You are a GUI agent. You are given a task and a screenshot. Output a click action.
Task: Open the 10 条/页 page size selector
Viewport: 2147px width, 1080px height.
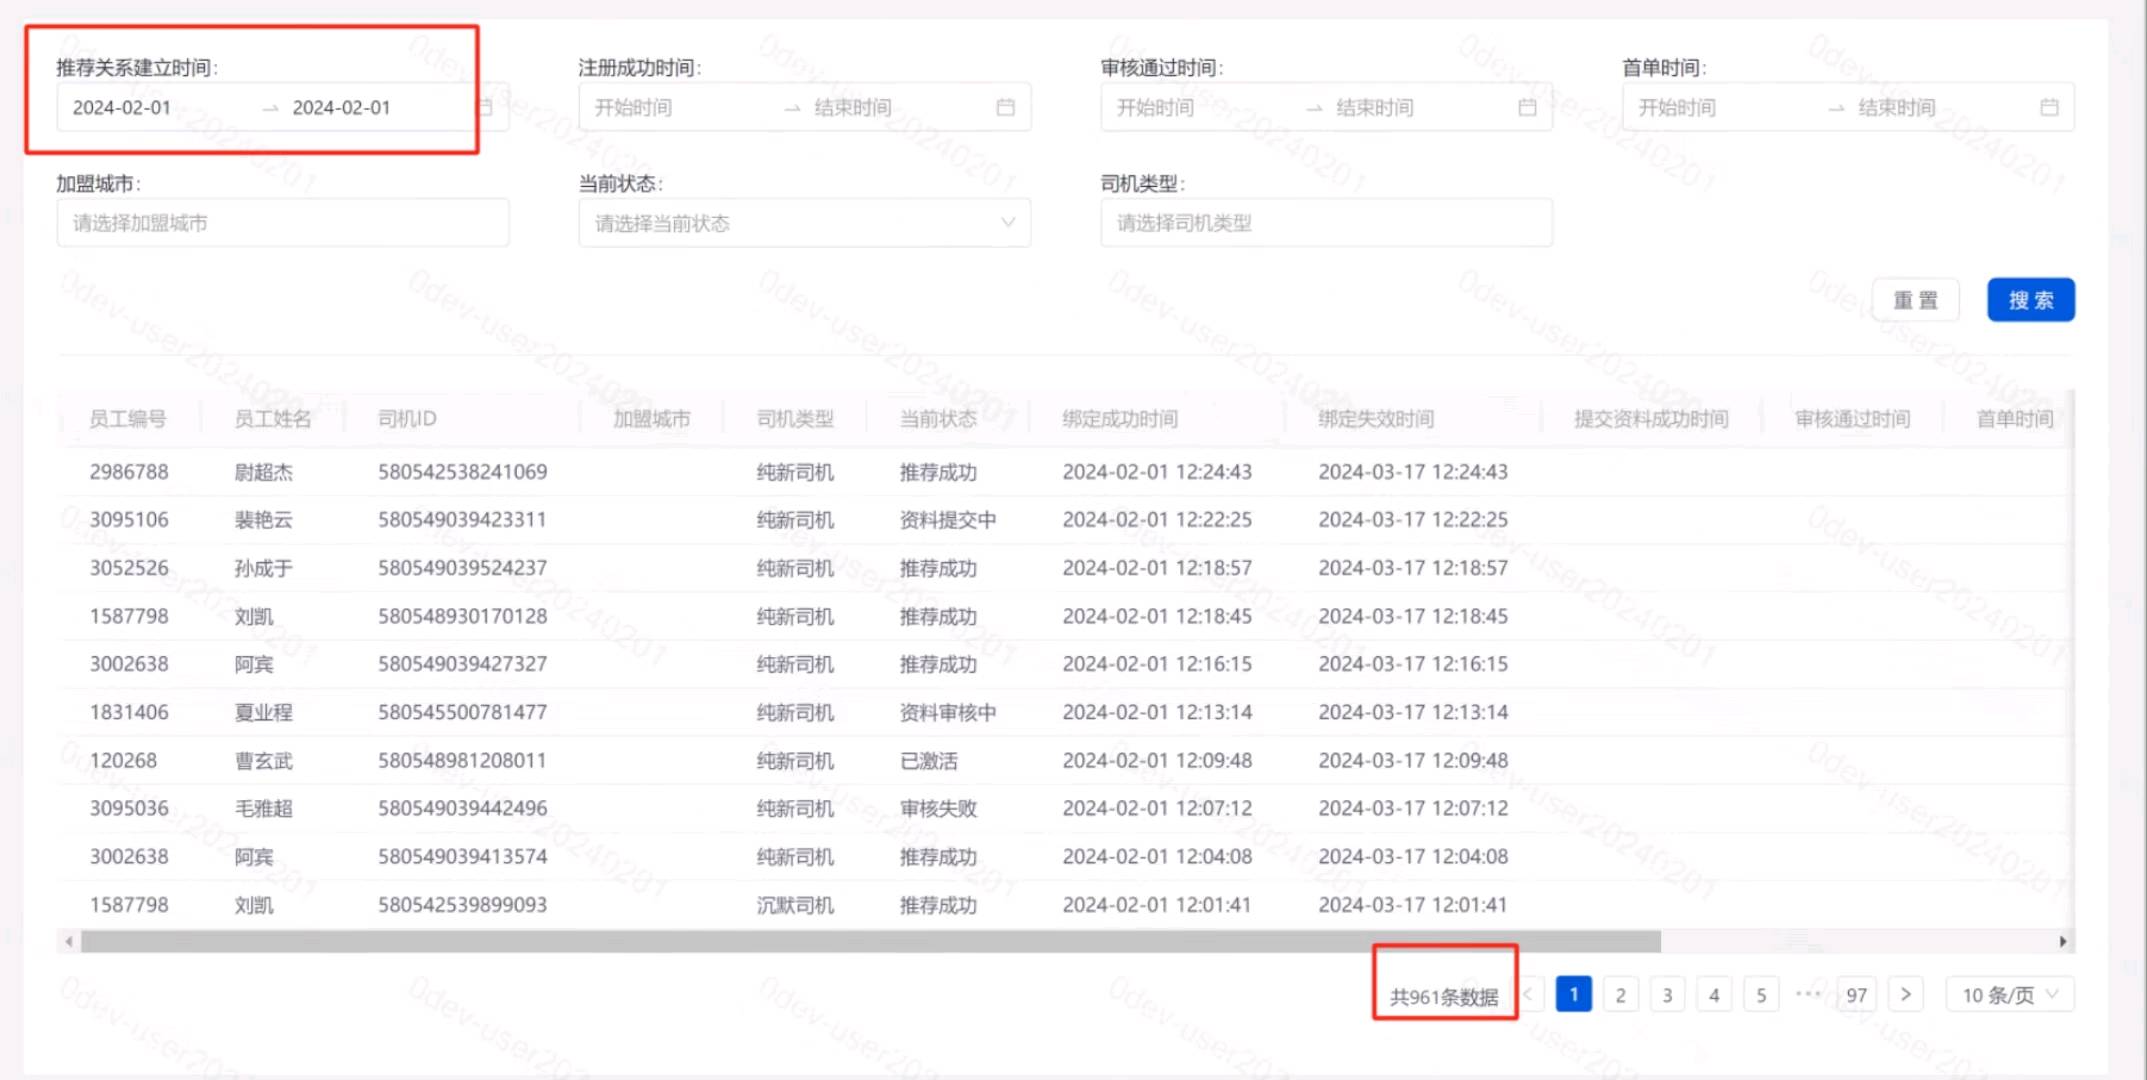pos(2009,994)
